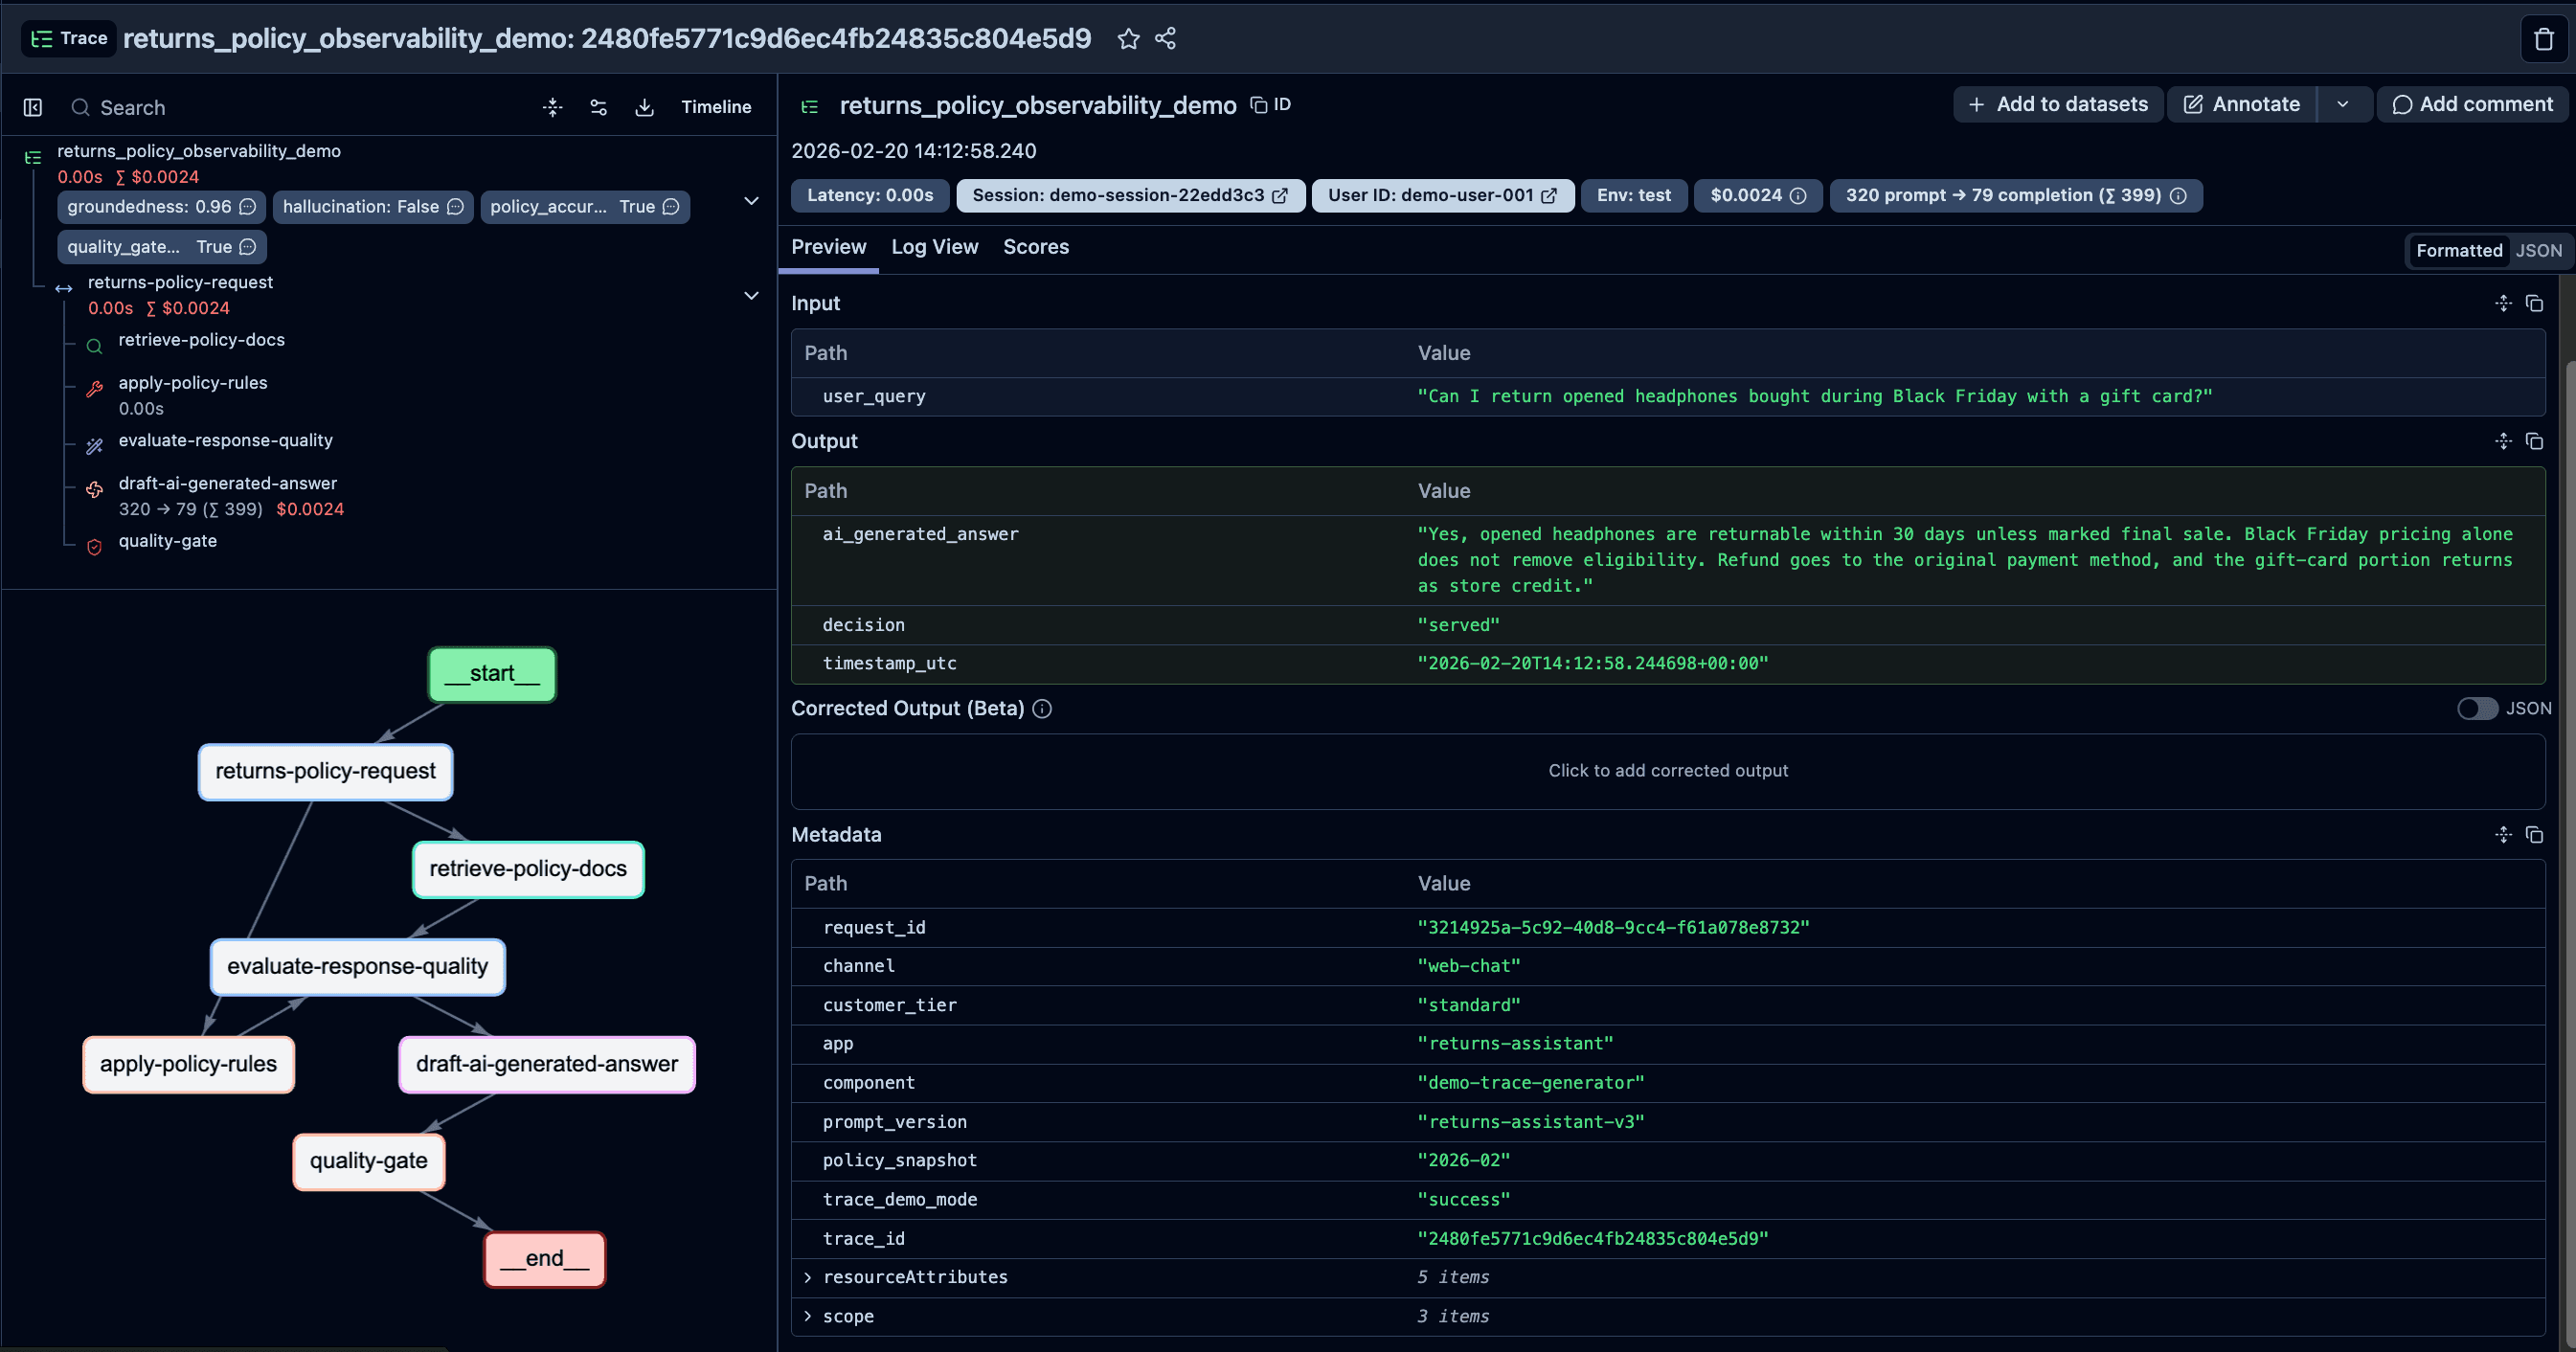Click Add to datasets button
The height and width of the screenshot is (1352, 2576).
2057,104
